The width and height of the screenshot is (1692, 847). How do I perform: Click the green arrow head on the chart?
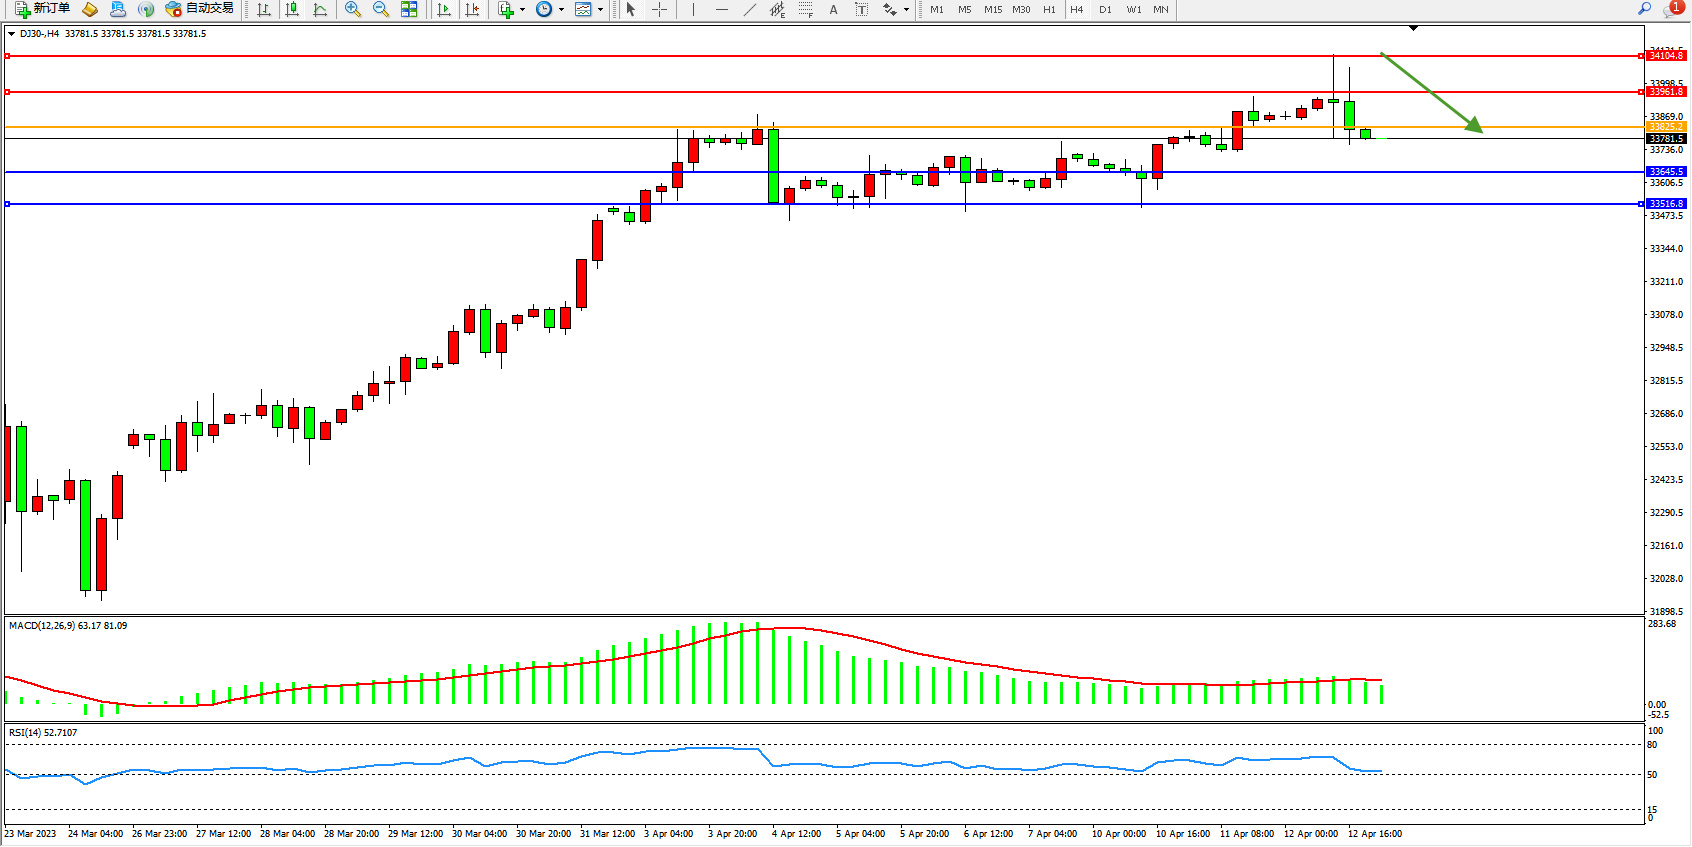tap(1475, 126)
